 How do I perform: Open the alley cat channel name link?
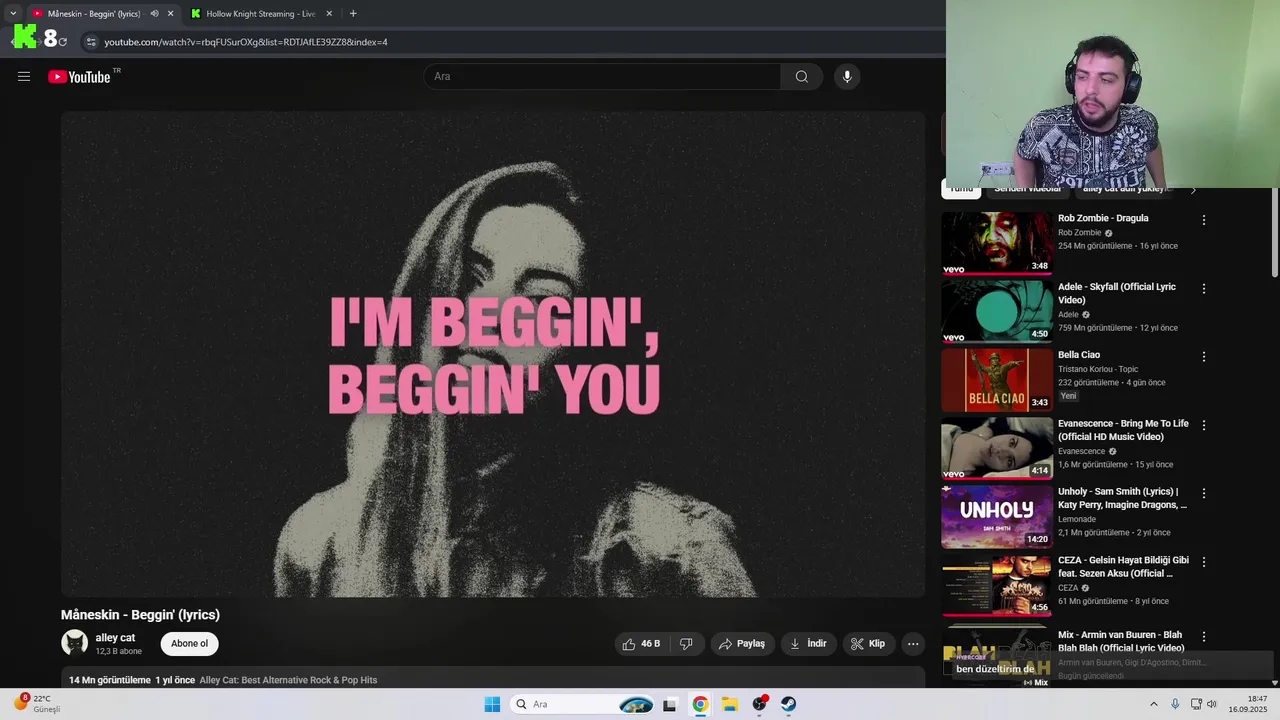click(115, 638)
